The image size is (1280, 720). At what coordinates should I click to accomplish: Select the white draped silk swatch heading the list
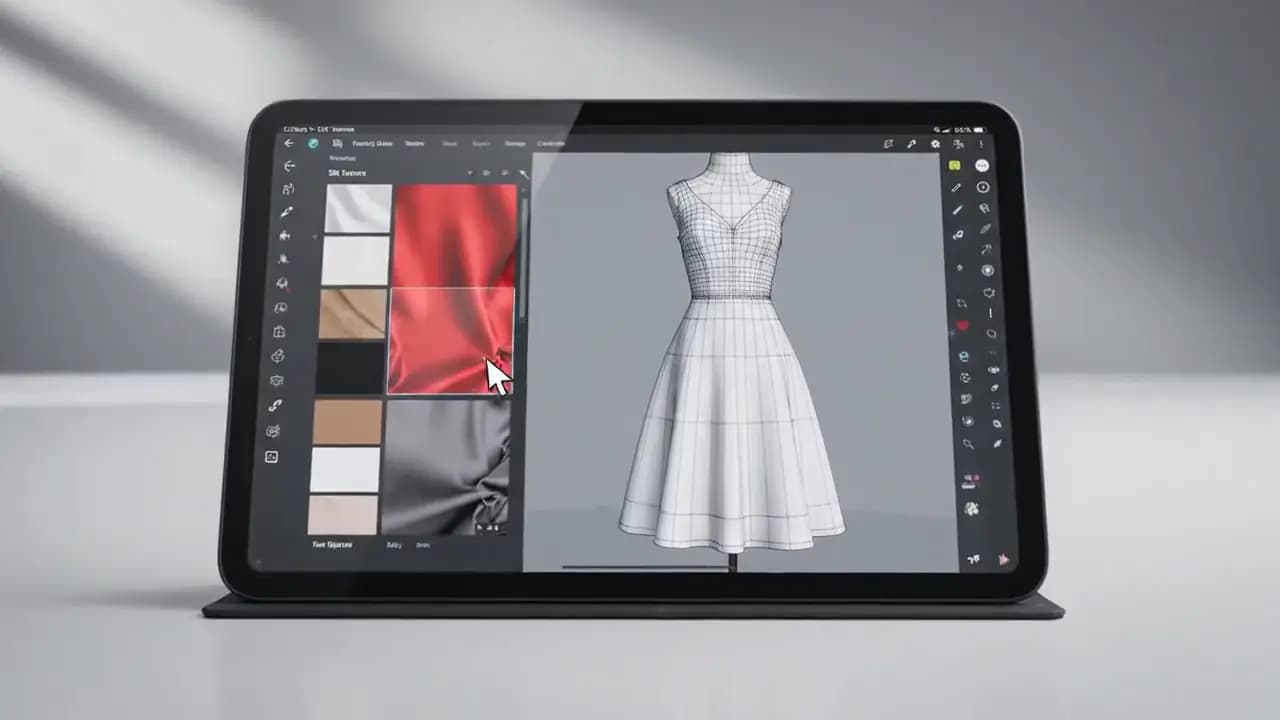coord(358,208)
